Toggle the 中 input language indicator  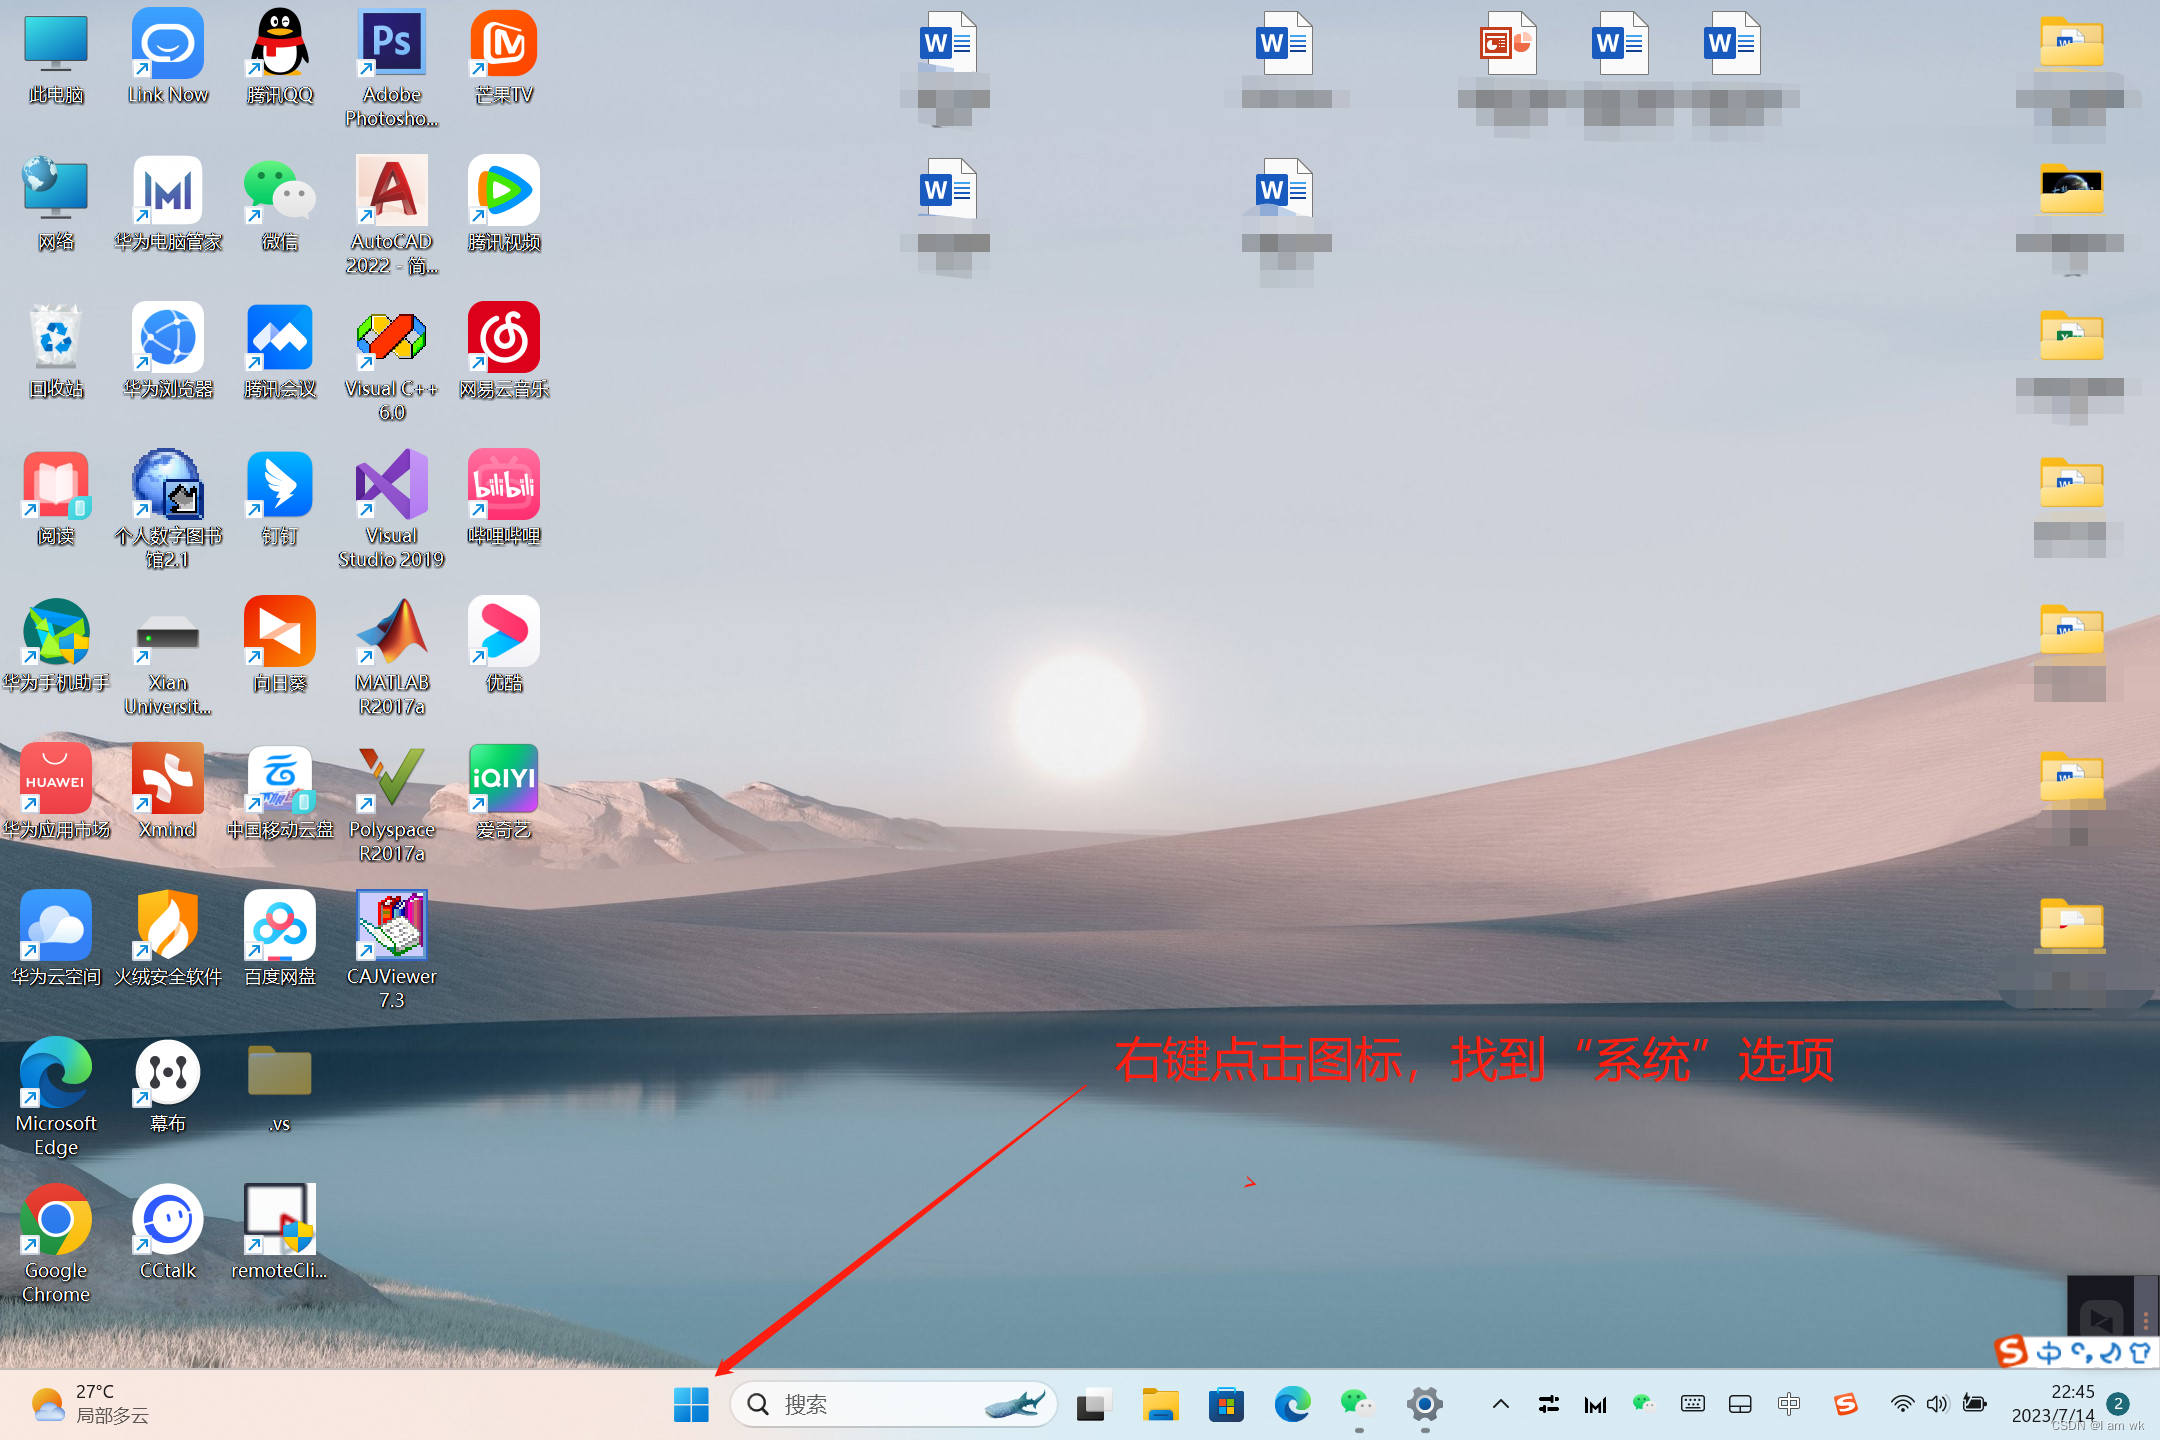tap(1789, 1405)
